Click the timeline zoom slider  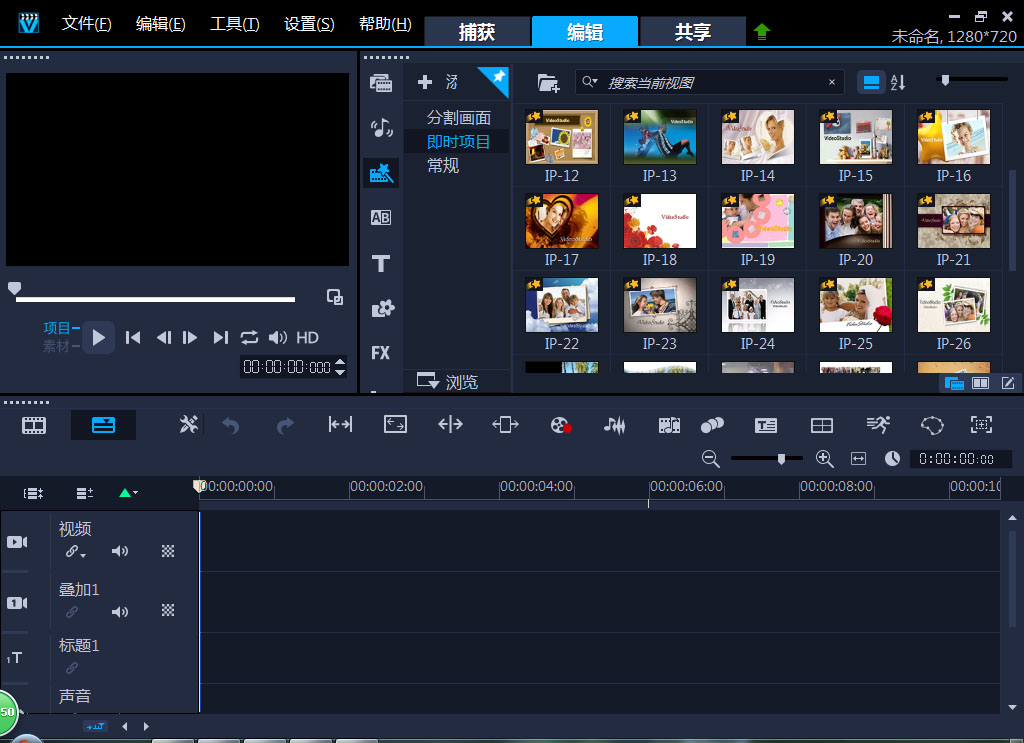(782, 458)
